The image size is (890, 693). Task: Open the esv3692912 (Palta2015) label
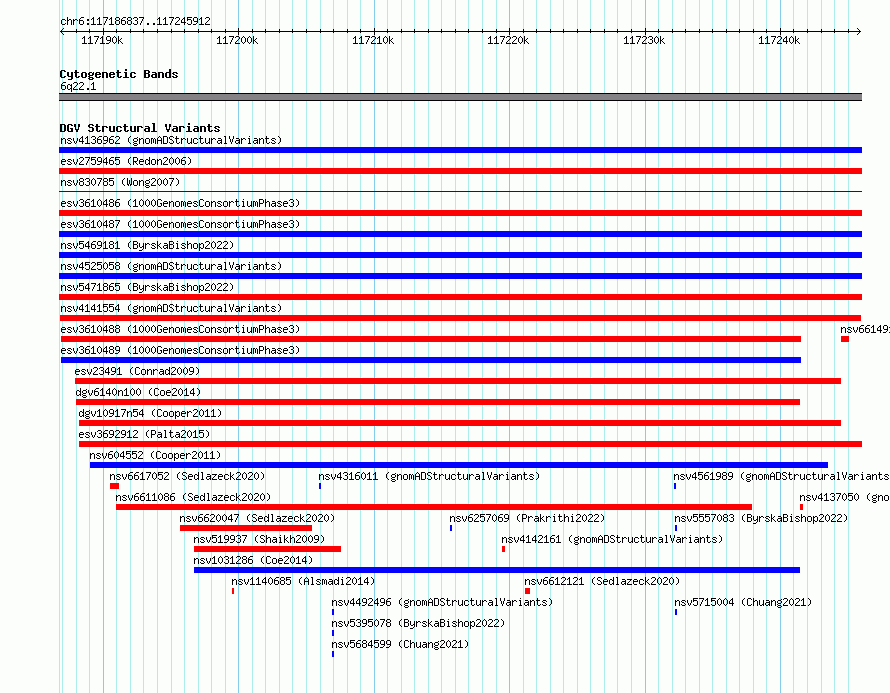click(144, 434)
